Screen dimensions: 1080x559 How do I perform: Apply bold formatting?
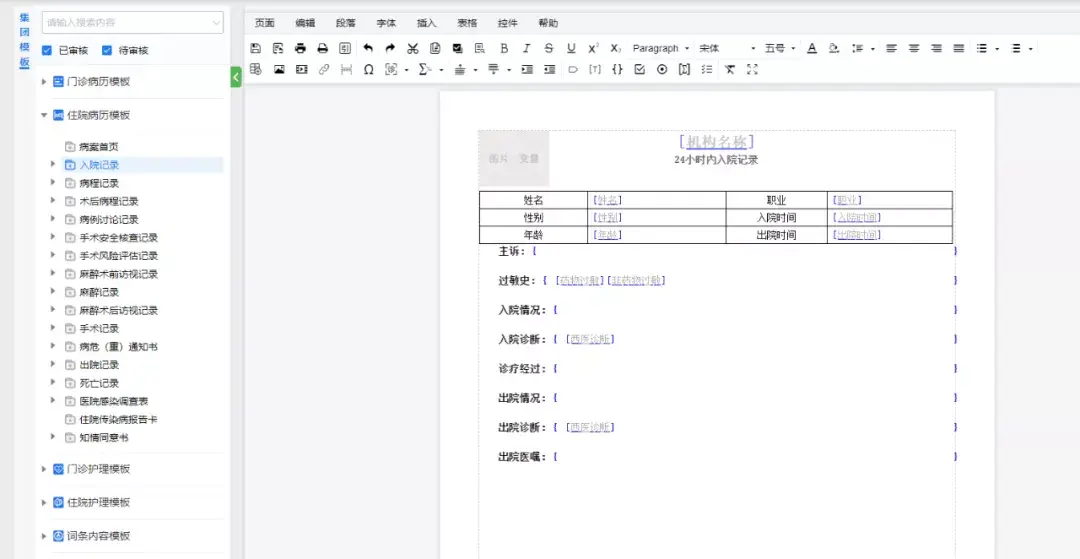point(504,48)
